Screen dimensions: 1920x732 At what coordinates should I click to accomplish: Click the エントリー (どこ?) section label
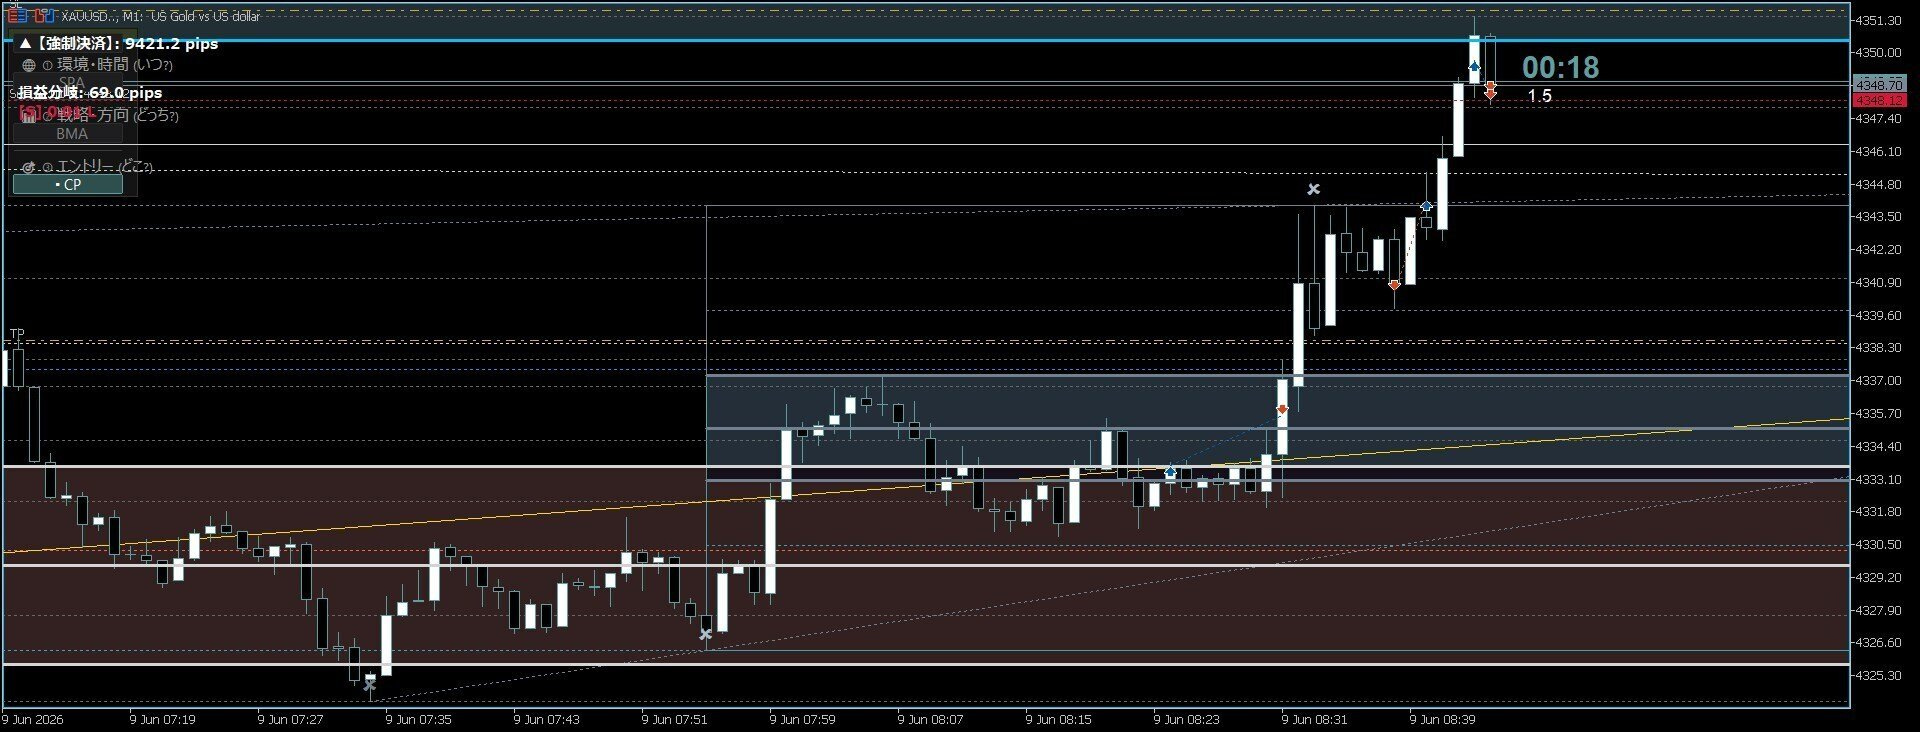click(104, 167)
